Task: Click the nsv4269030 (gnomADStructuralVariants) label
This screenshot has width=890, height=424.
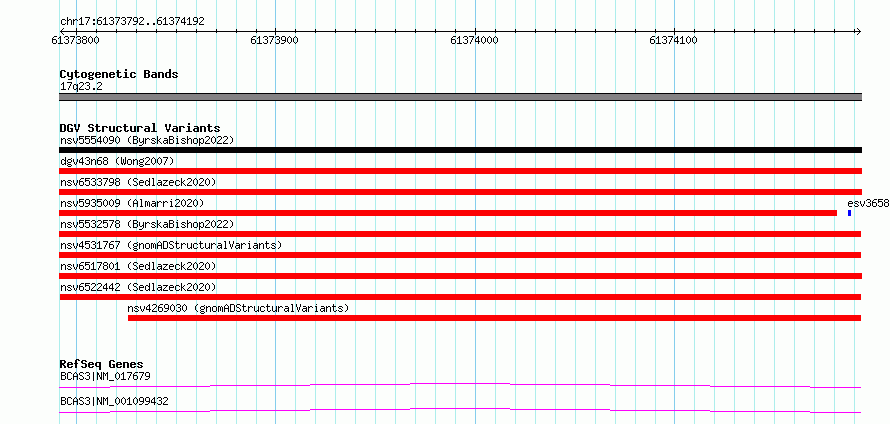Action: pyautogui.click(x=238, y=308)
